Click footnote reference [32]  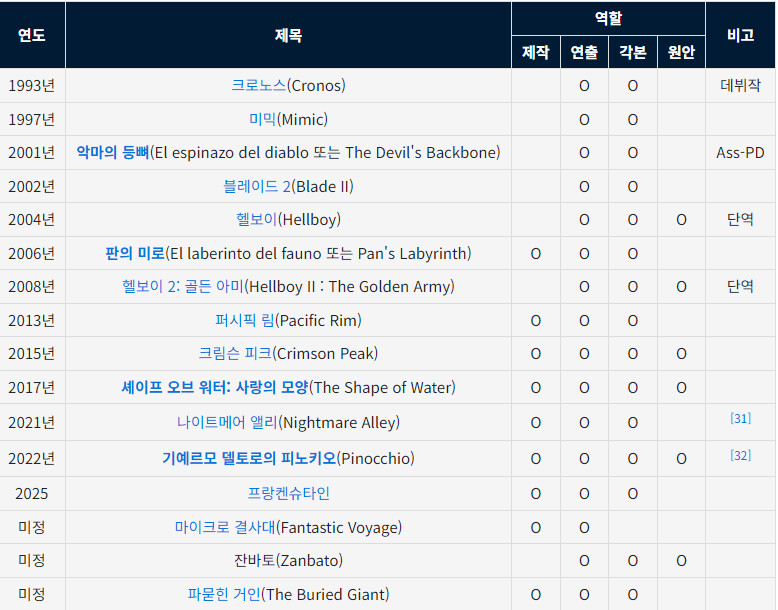(x=740, y=455)
